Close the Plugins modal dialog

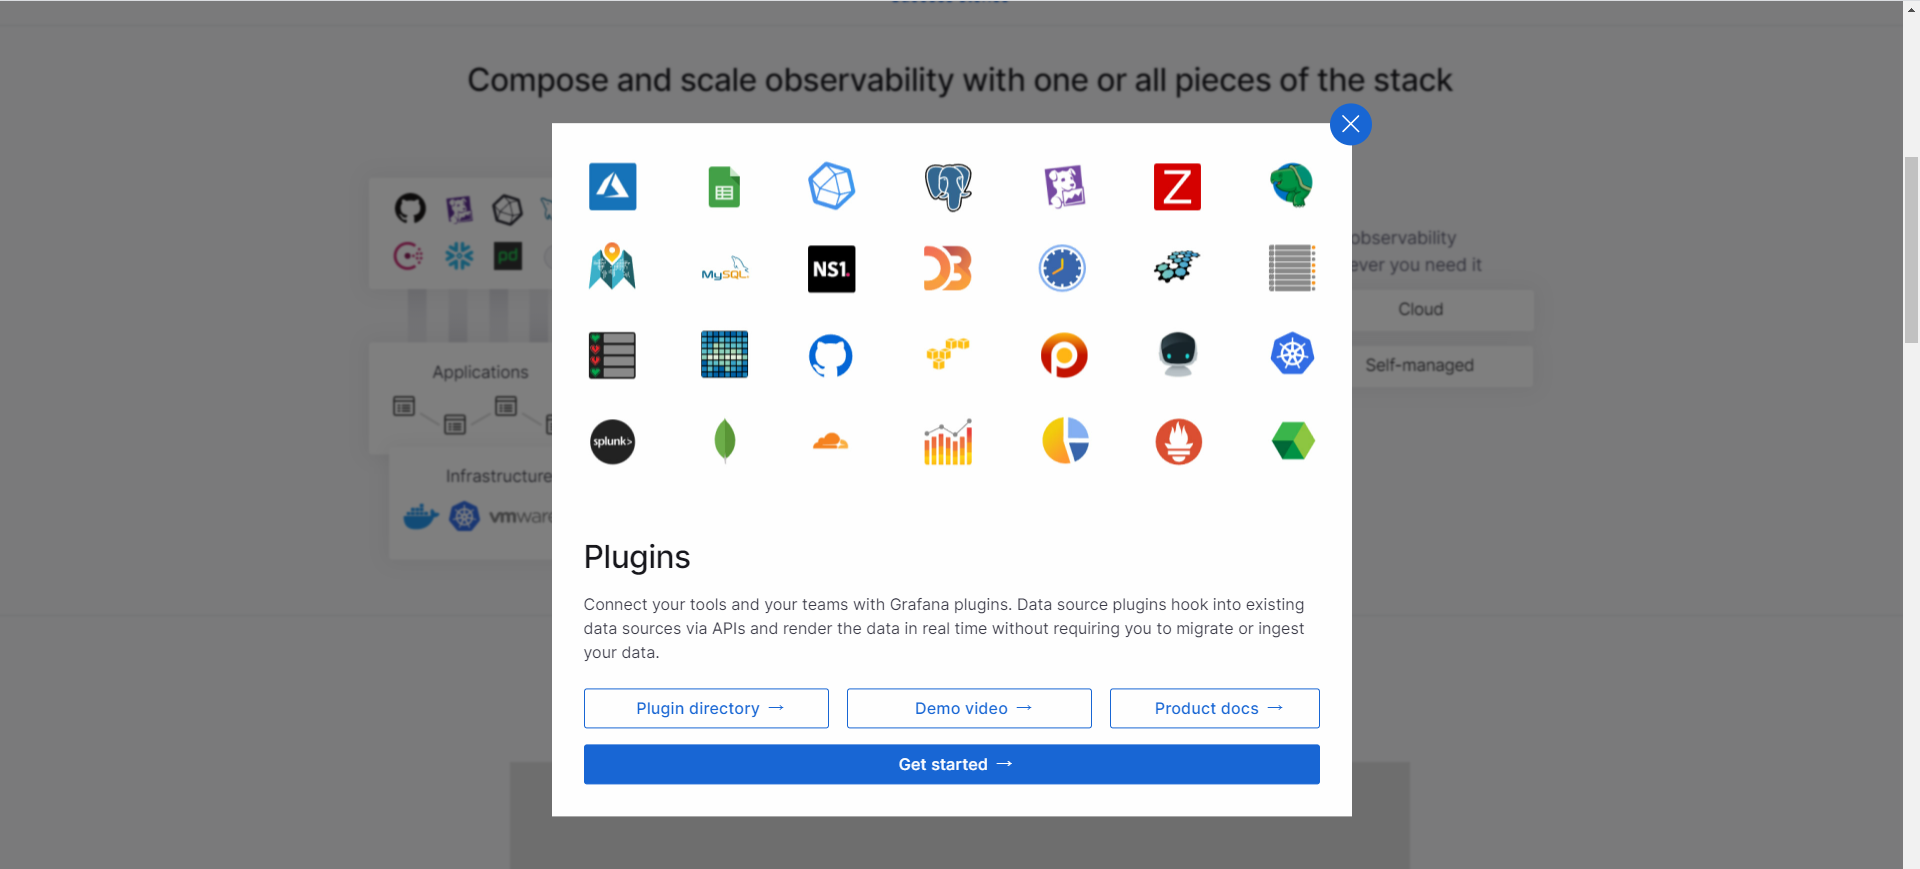click(x=1350, y=124)
